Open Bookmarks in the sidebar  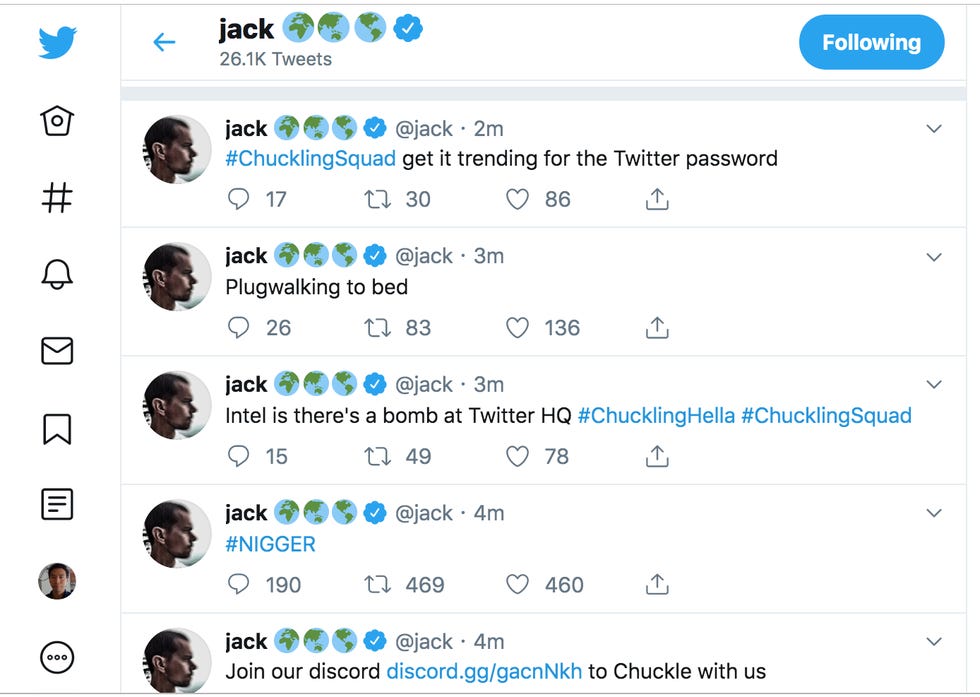point(57,428)
